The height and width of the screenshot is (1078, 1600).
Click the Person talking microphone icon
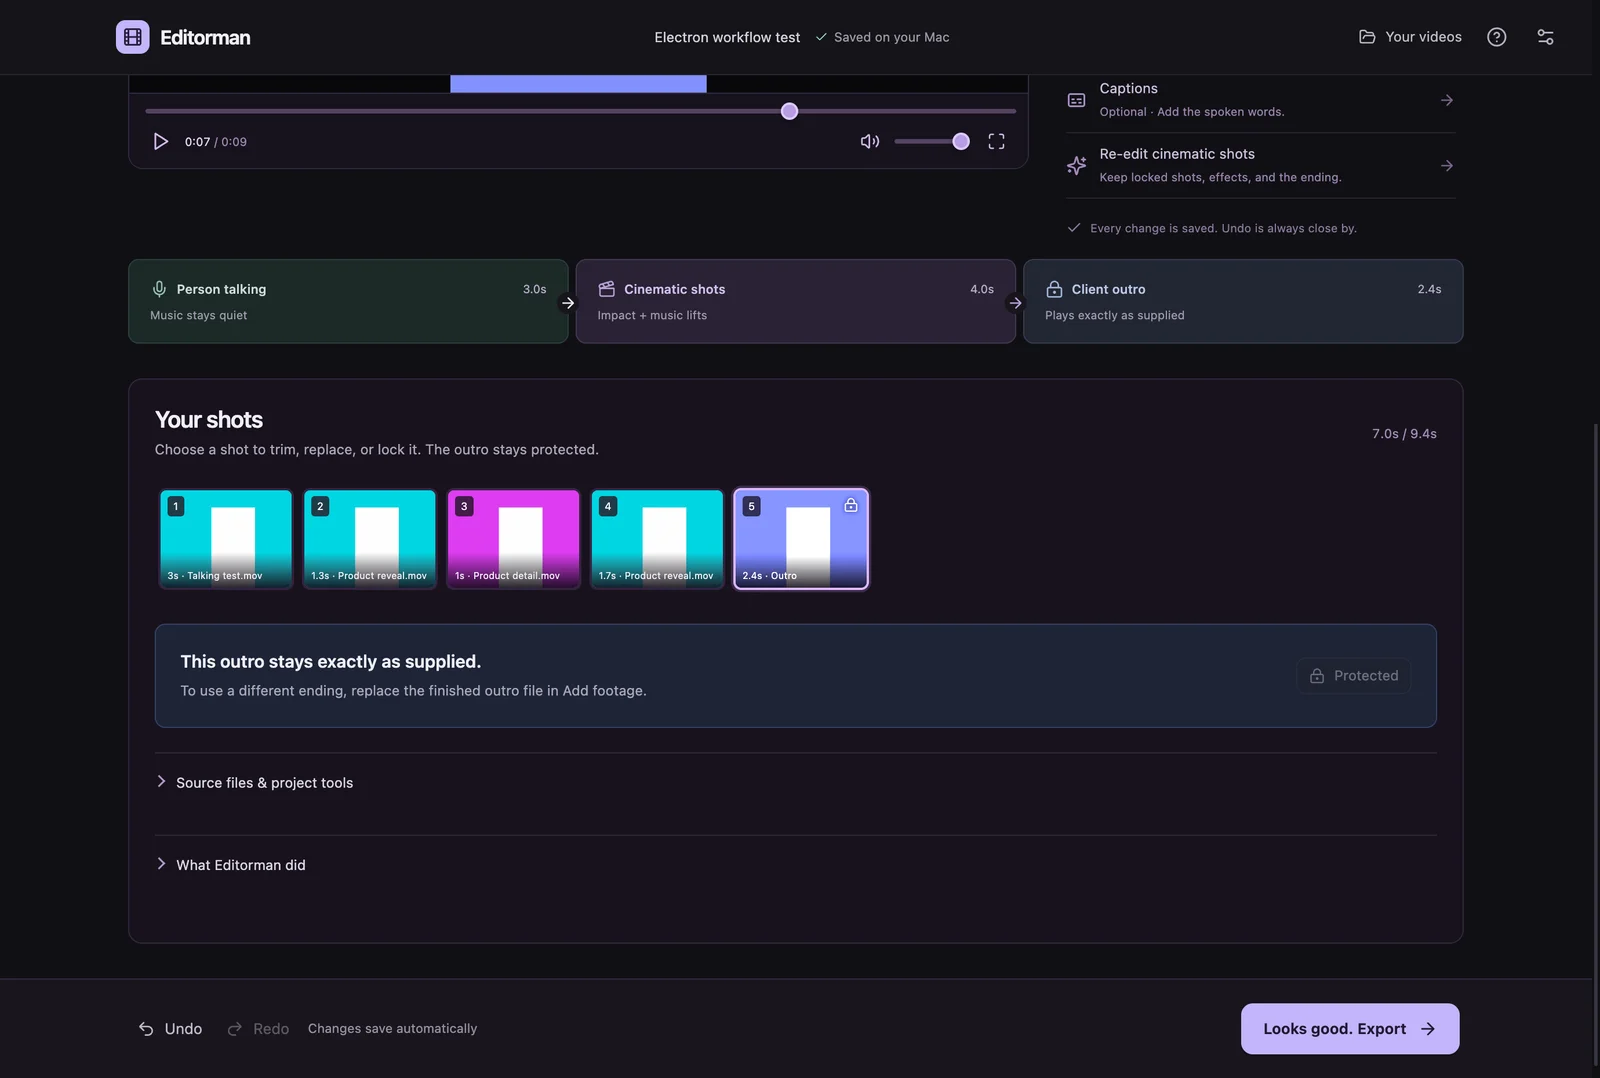coord(159,289)
